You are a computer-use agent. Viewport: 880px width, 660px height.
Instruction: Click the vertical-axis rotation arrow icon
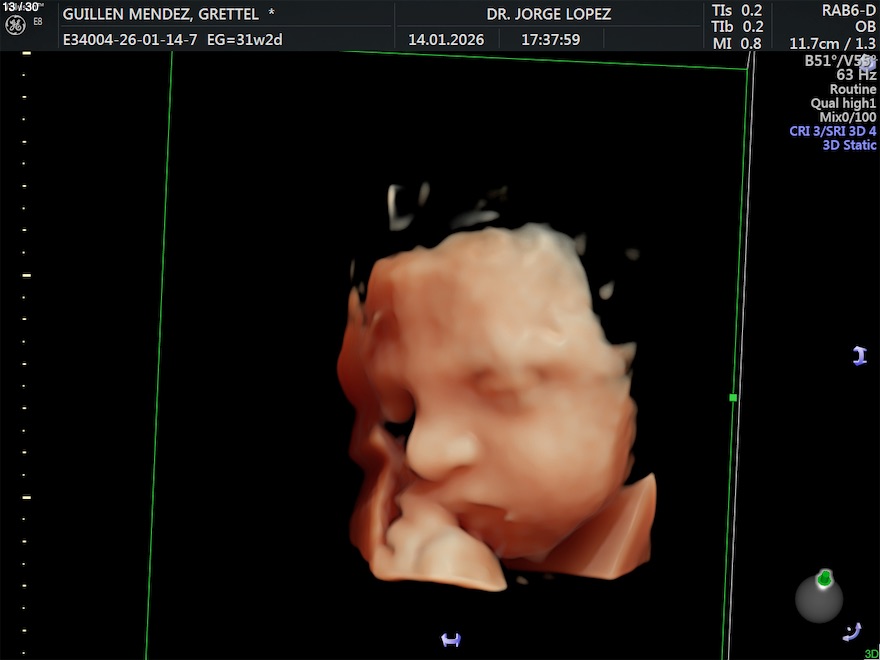coord(859,356)
